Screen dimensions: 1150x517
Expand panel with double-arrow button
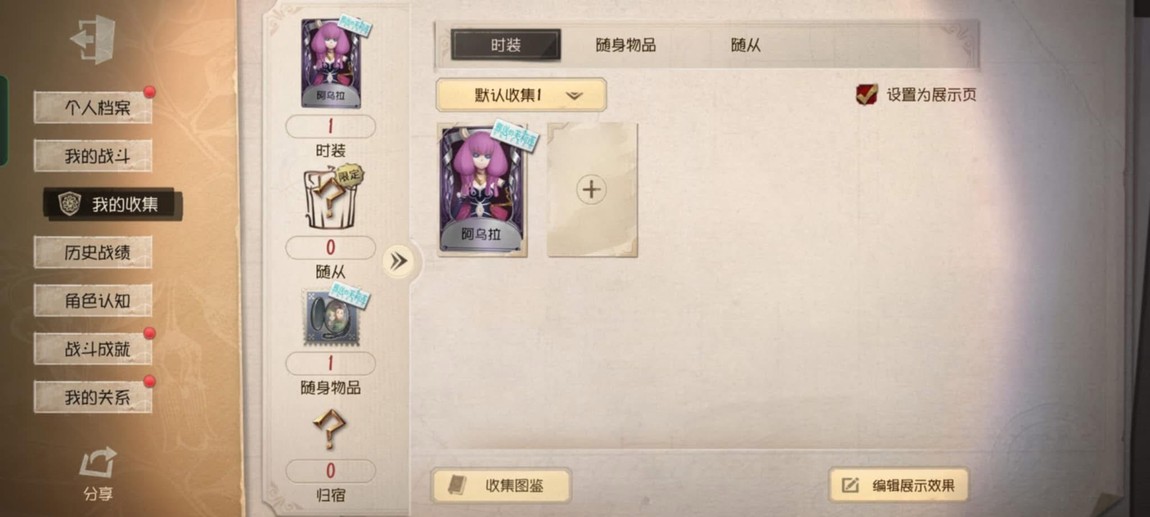click(399, 262)
